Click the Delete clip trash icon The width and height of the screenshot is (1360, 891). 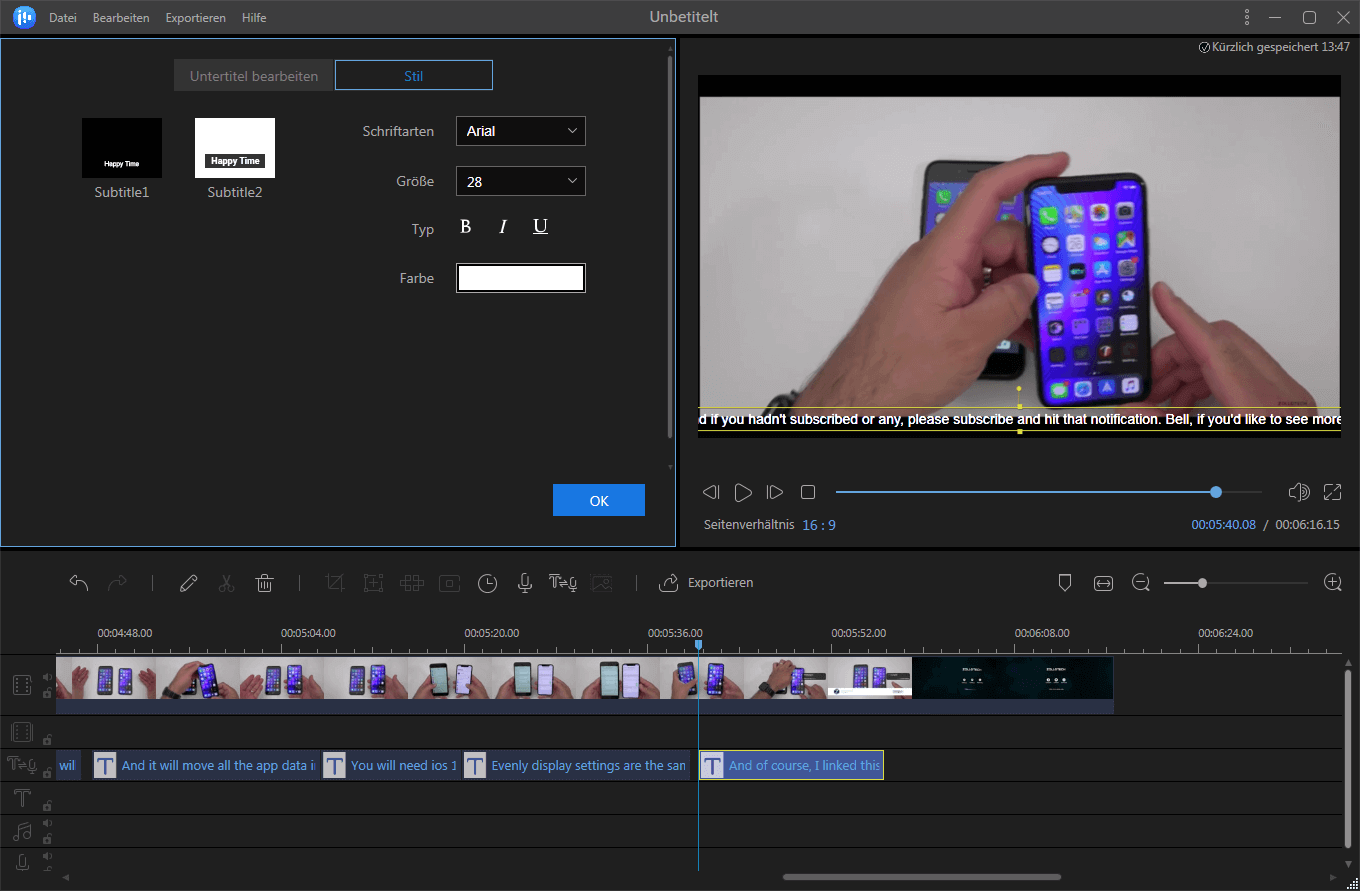click(x=264, y=582)
